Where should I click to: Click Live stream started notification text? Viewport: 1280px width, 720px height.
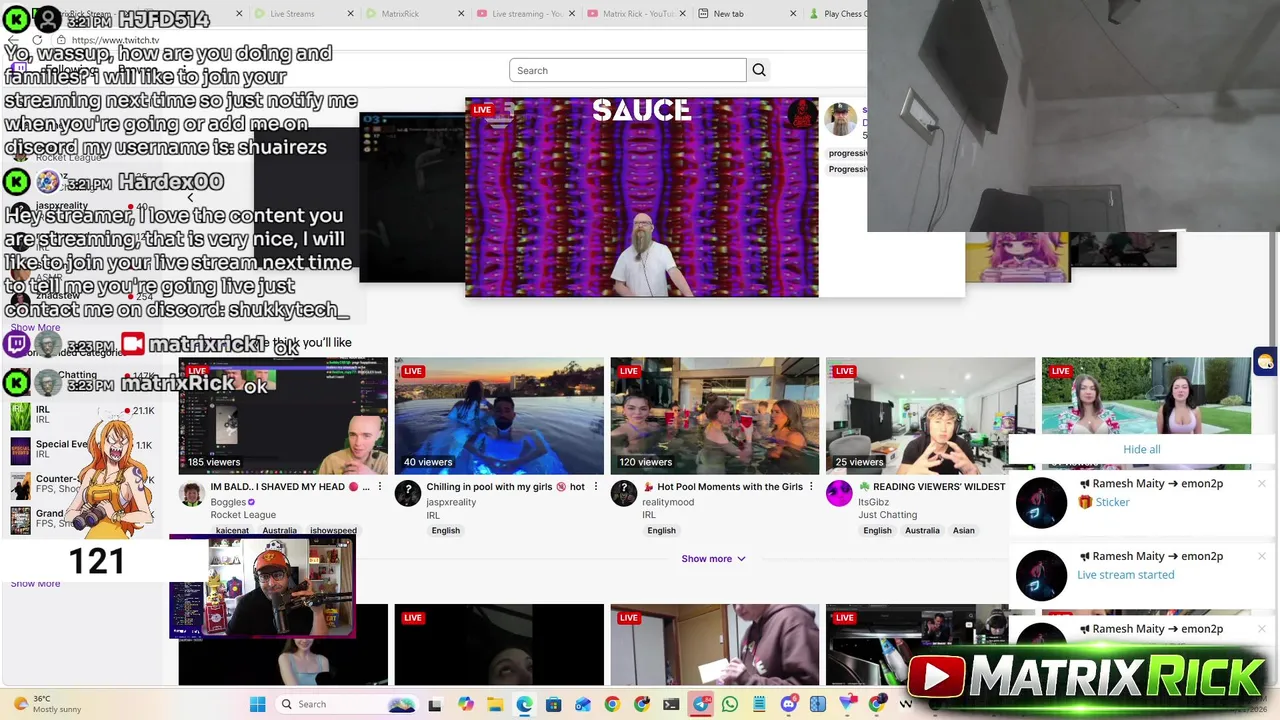pos(1125,575)
